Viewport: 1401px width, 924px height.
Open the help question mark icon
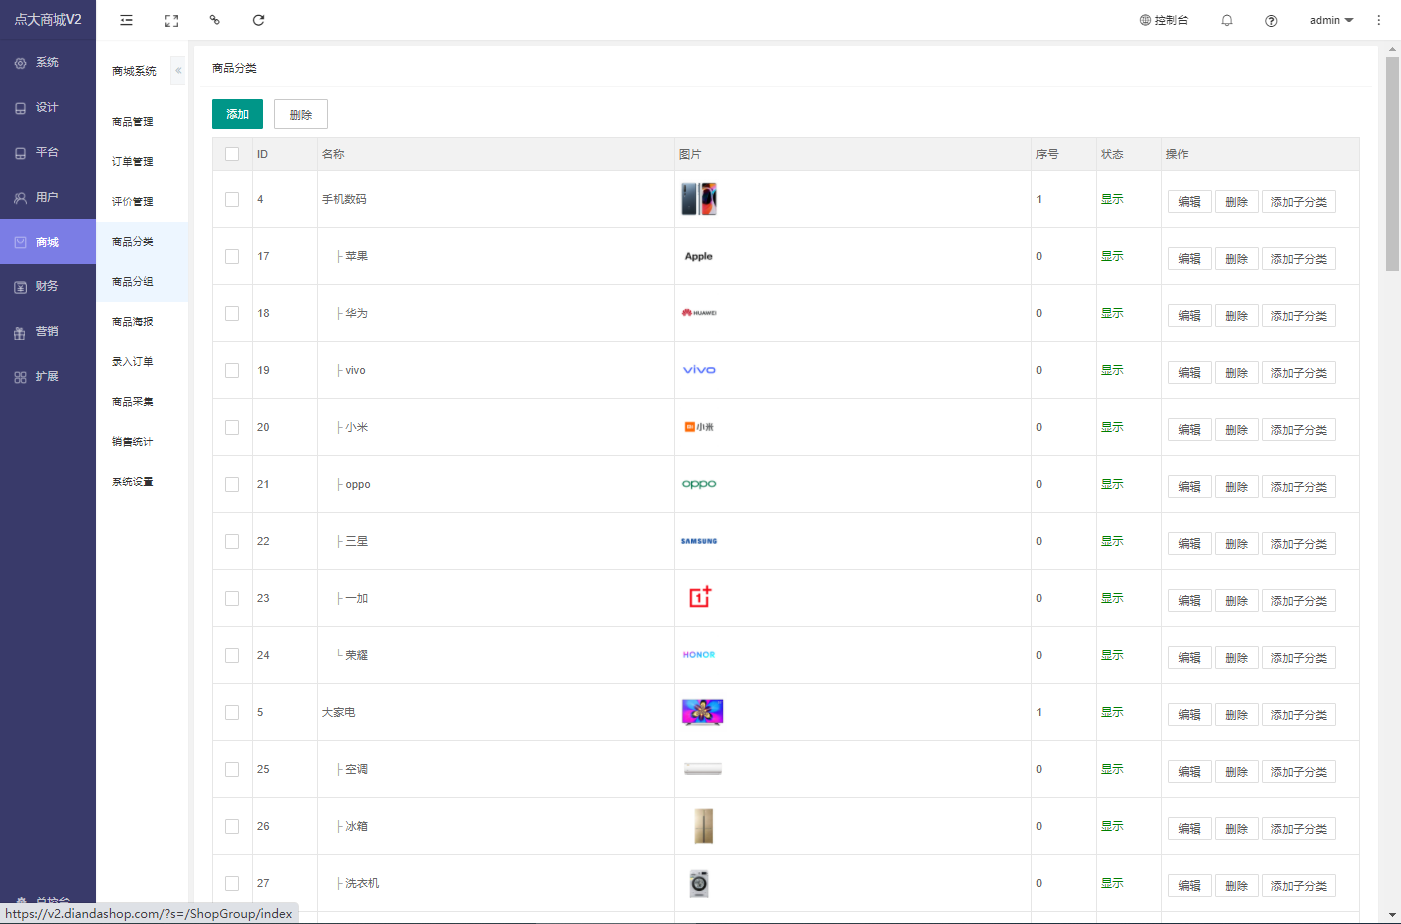(x=1271, y=20)
